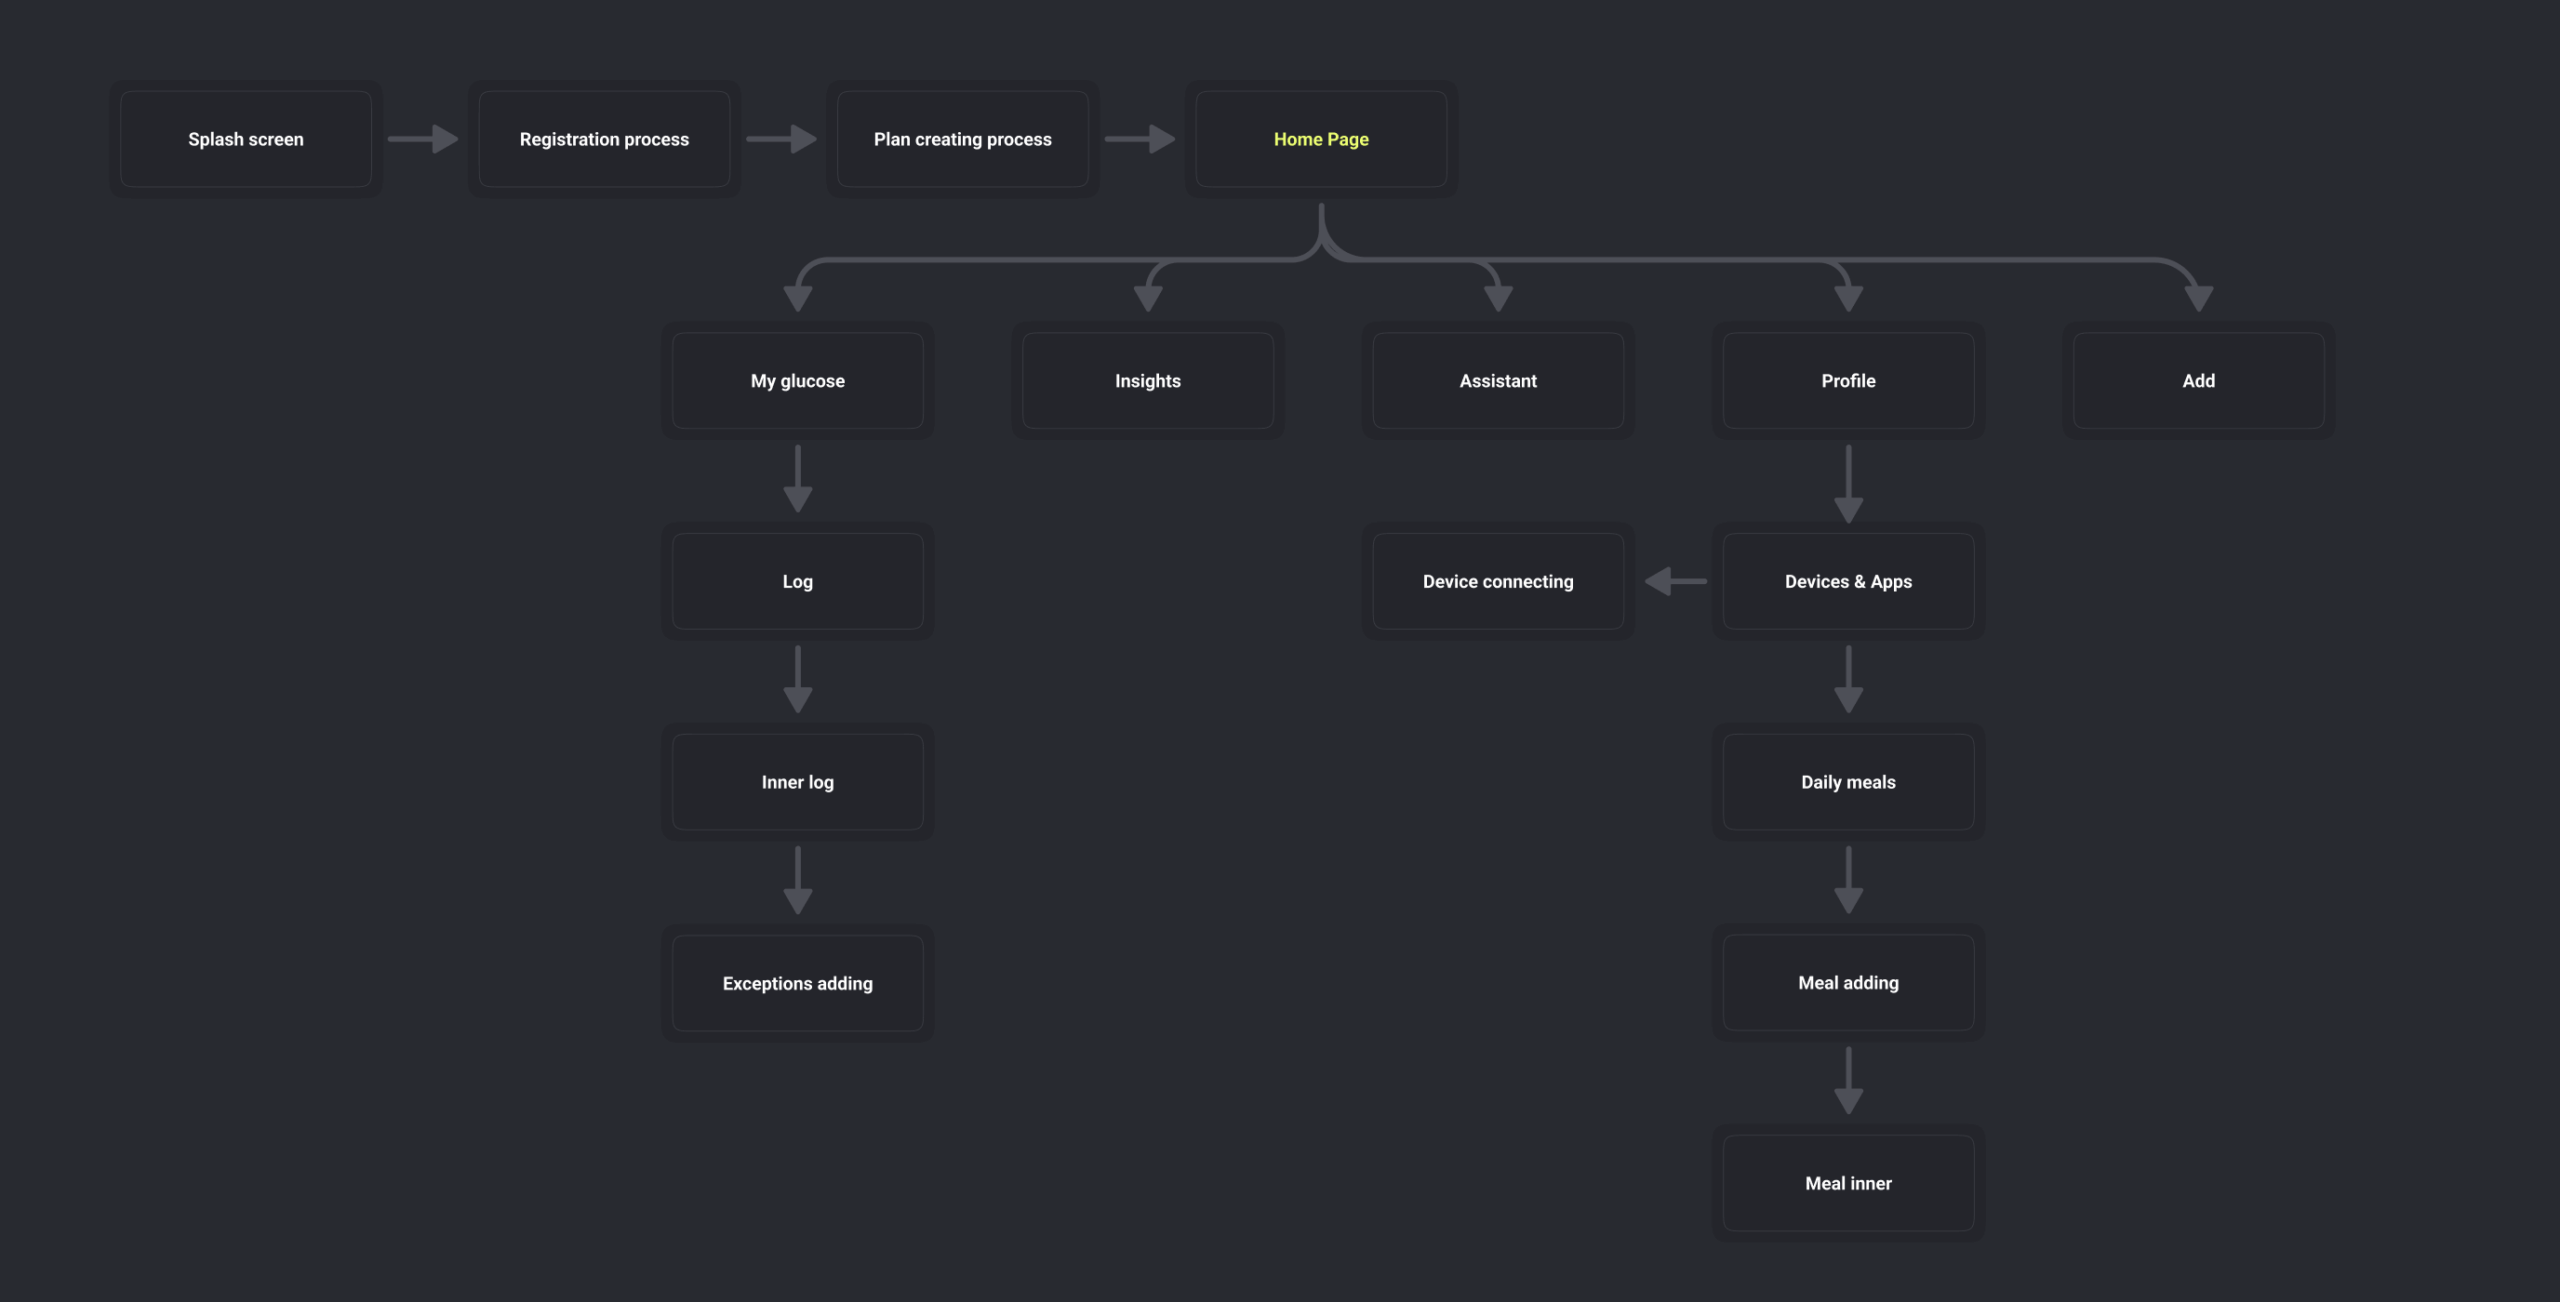Click the Insights flowchart node

(x=1147, y=381)
